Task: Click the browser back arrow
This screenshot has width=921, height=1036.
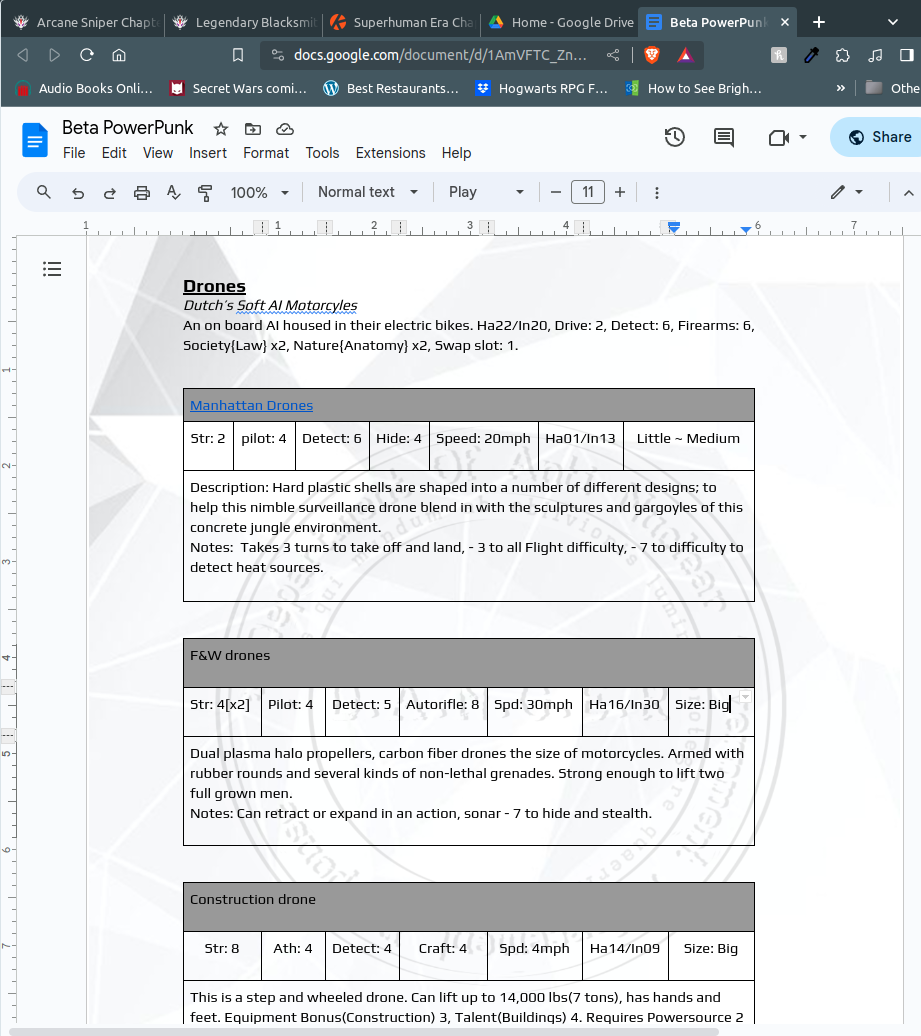Action: 22,55
